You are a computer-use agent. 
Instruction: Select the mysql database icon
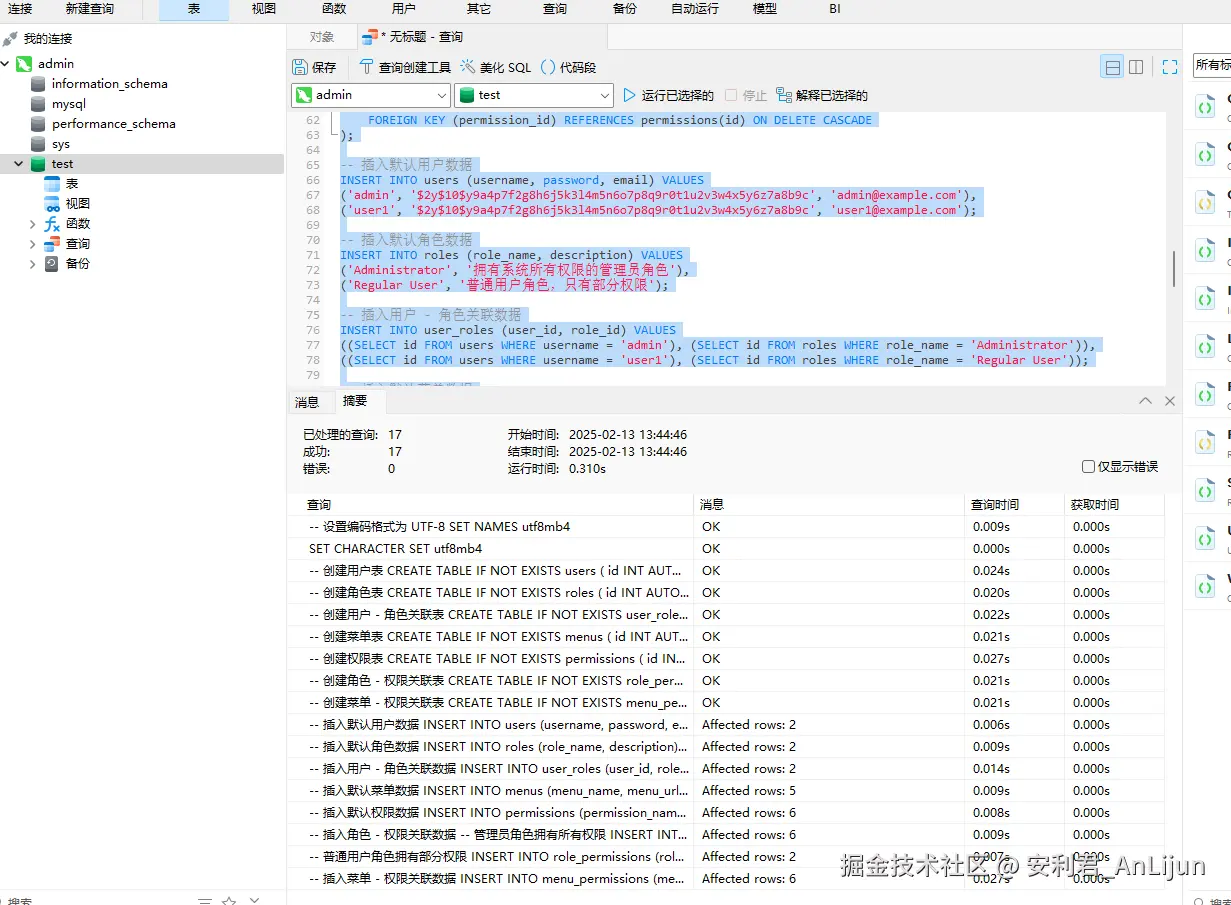[x=38, y=104]
